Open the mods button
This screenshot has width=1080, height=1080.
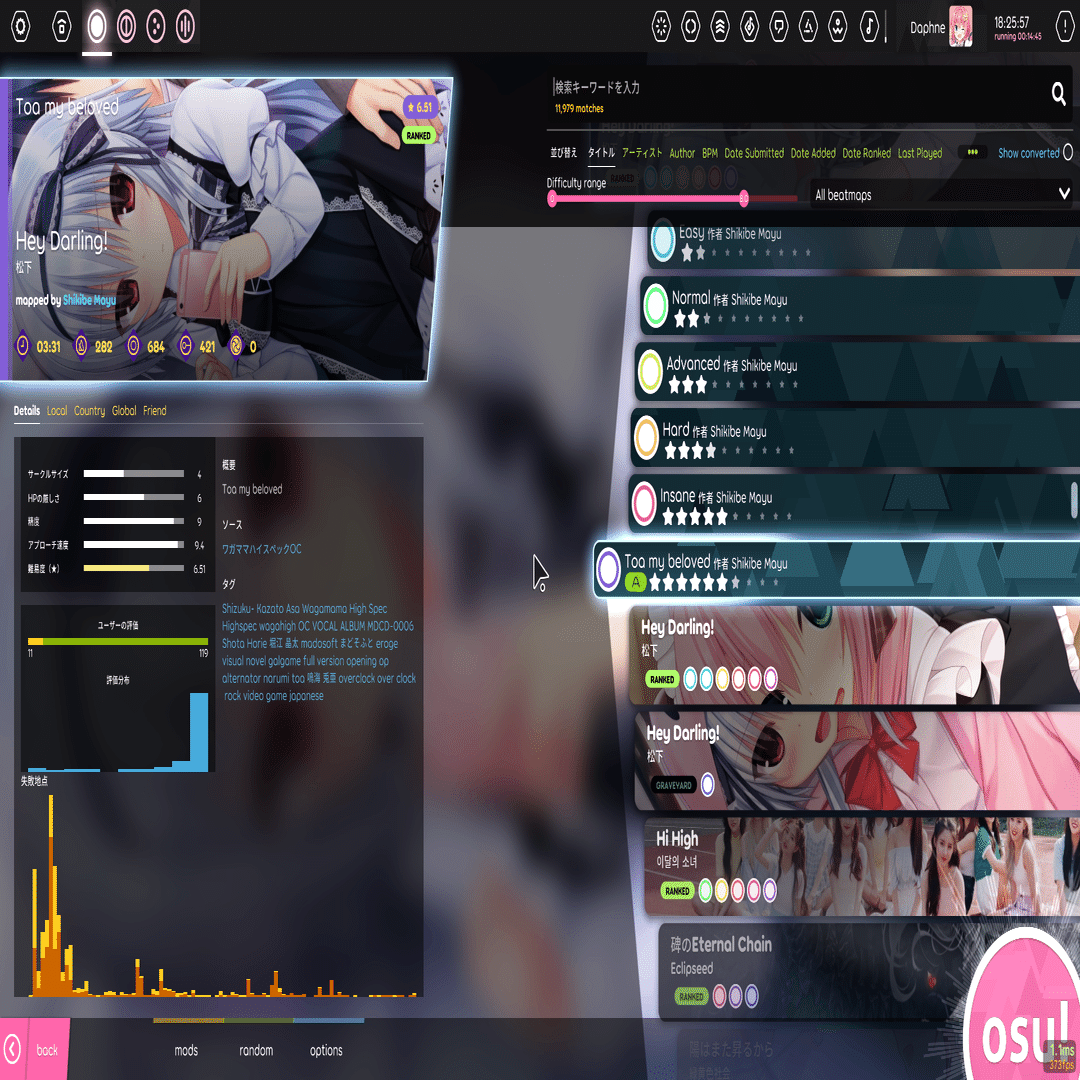186,1049
